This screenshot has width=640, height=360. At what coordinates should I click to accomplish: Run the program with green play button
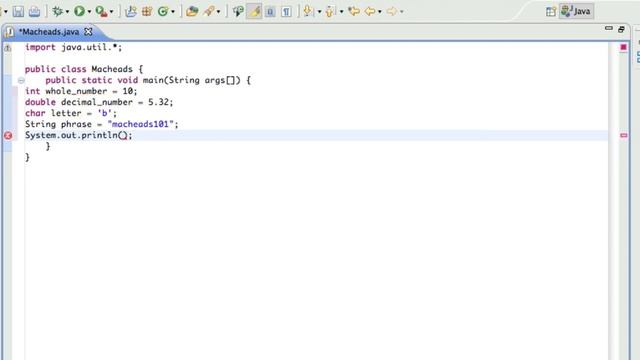pyautogui.click(x=79, y=11)
